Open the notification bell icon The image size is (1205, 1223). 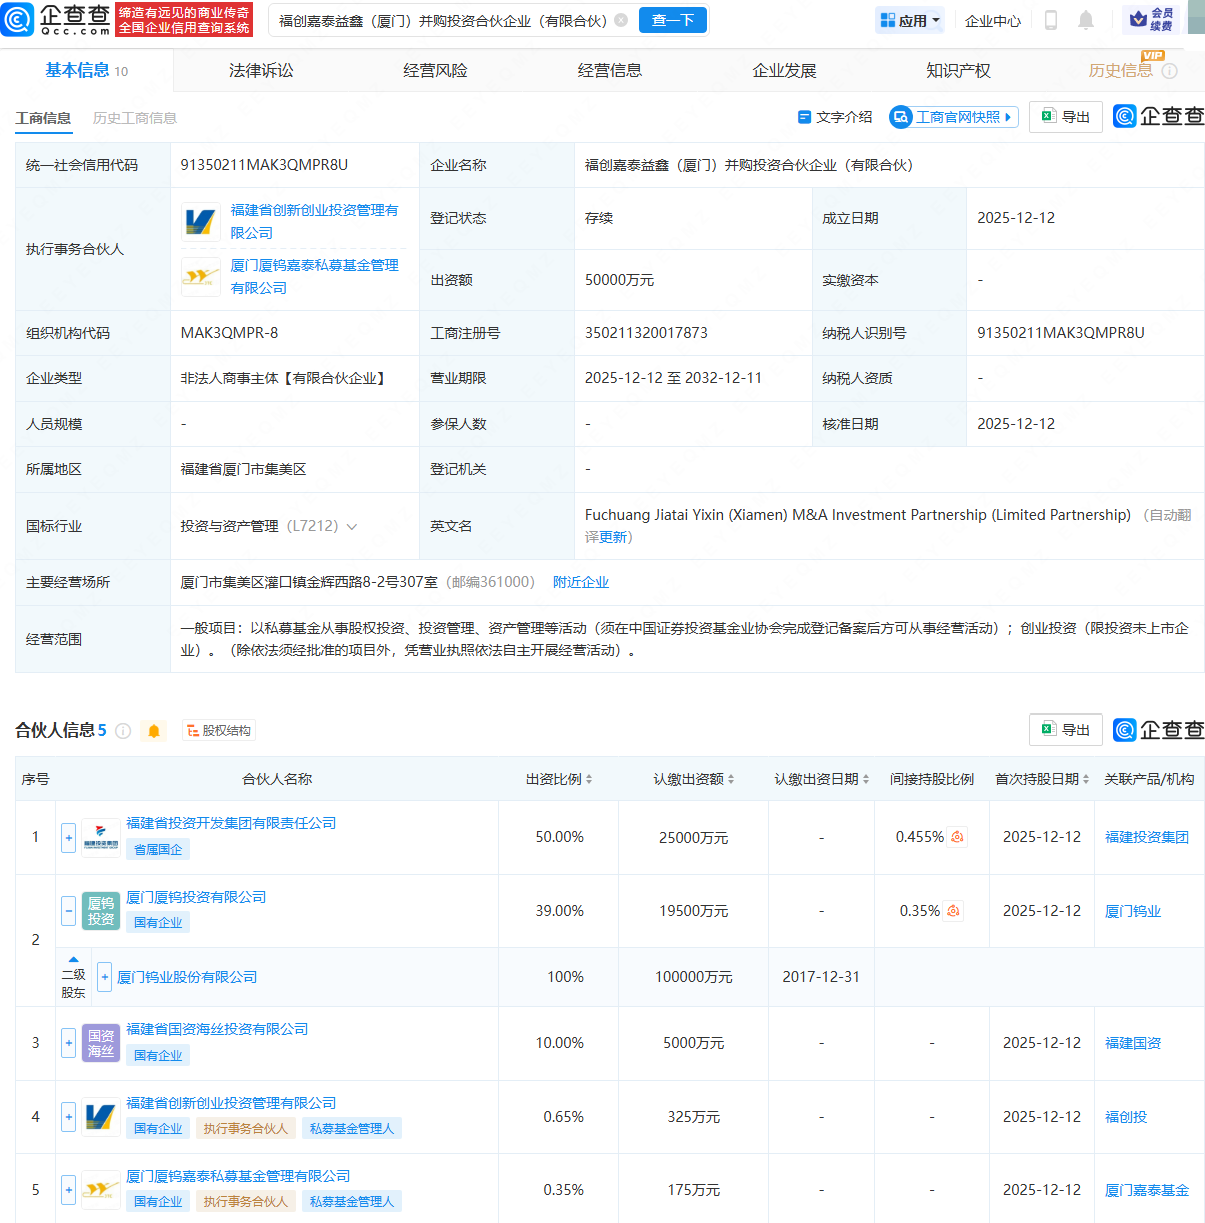click(x=1085, y=20)
